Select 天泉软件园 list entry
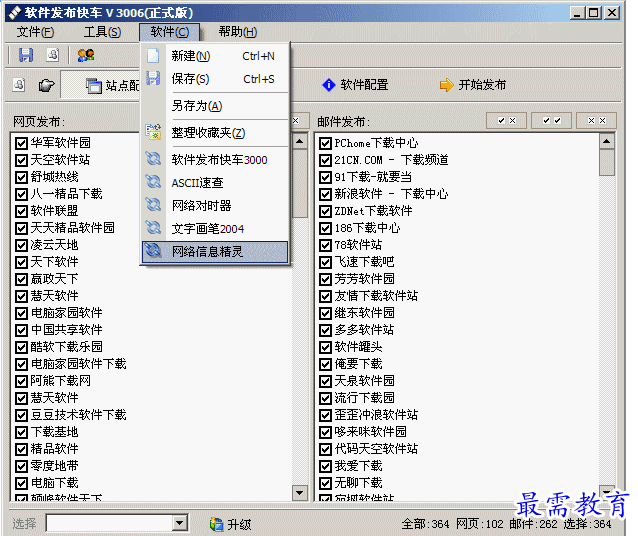638x536 pixels. pyautogui.click(x=364, y=381)
